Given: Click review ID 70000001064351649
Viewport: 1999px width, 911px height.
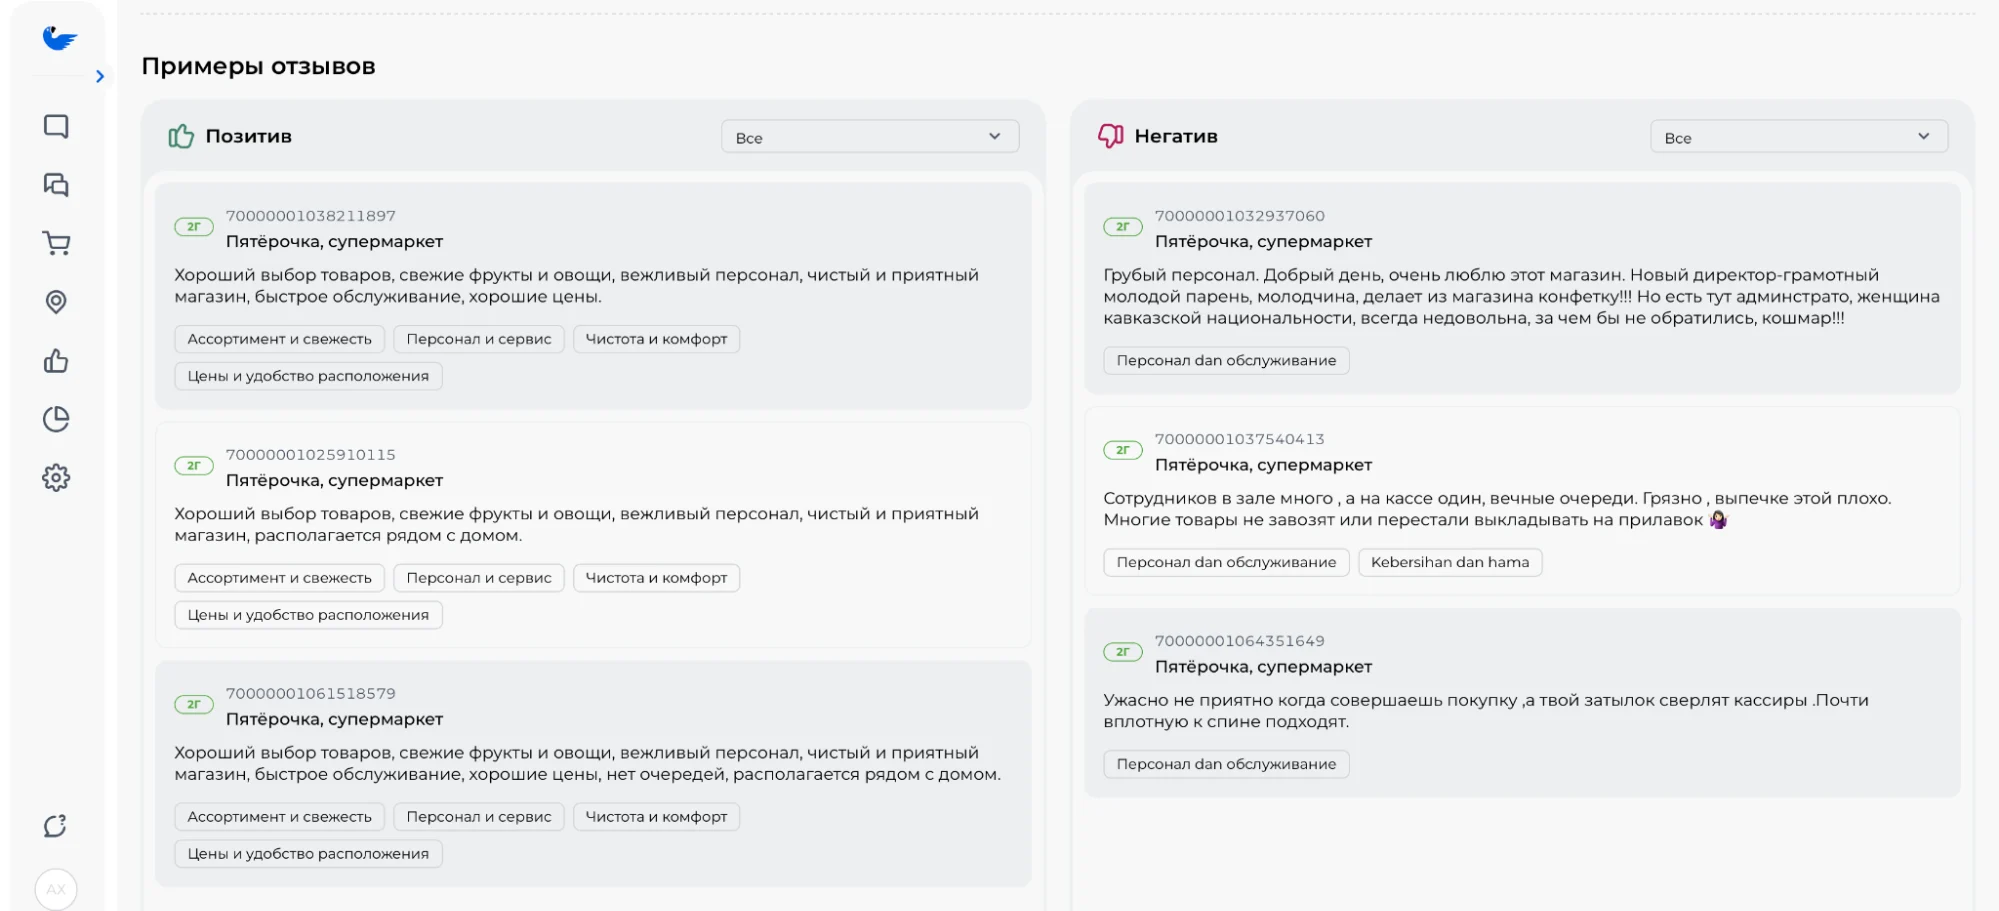Looking at the screenshot, I should pos(1240,641).
